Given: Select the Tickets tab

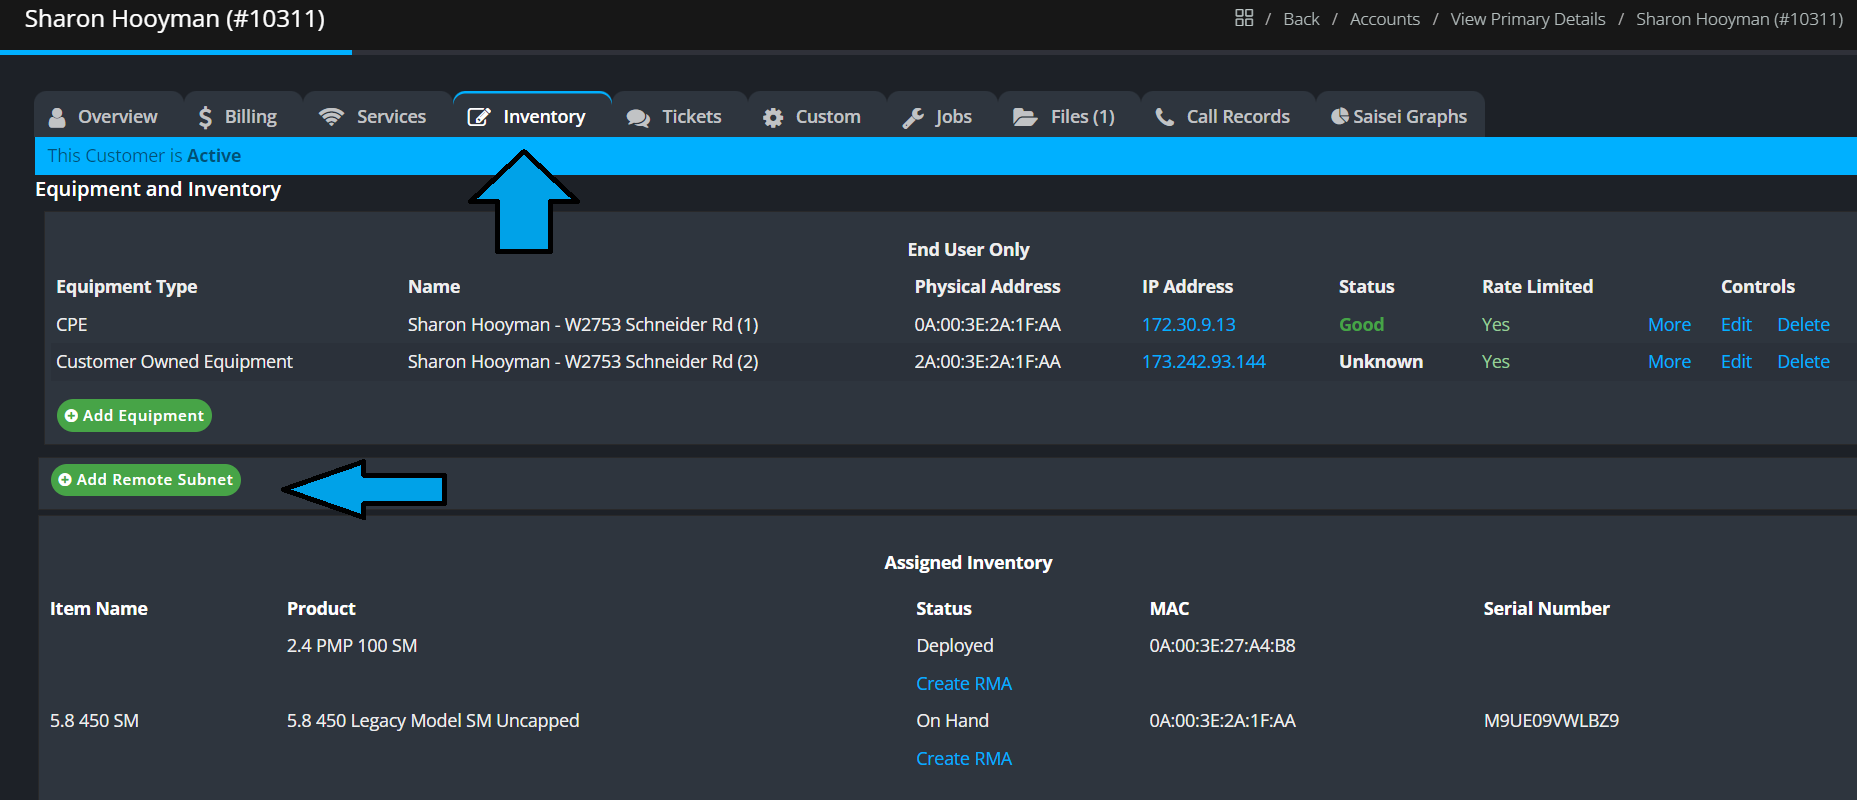Looking at the screenshot, I should click(x=675, y=117).
